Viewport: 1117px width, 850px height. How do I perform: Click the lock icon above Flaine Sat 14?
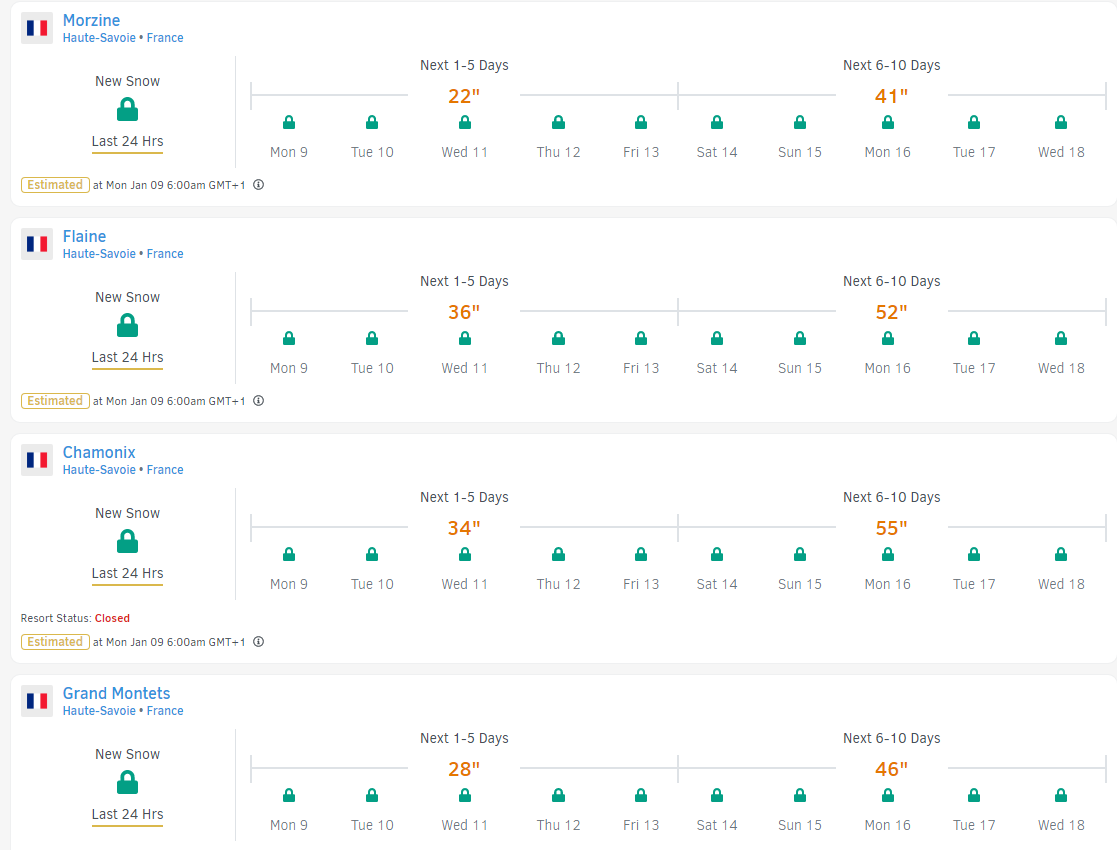pos(717,339)
